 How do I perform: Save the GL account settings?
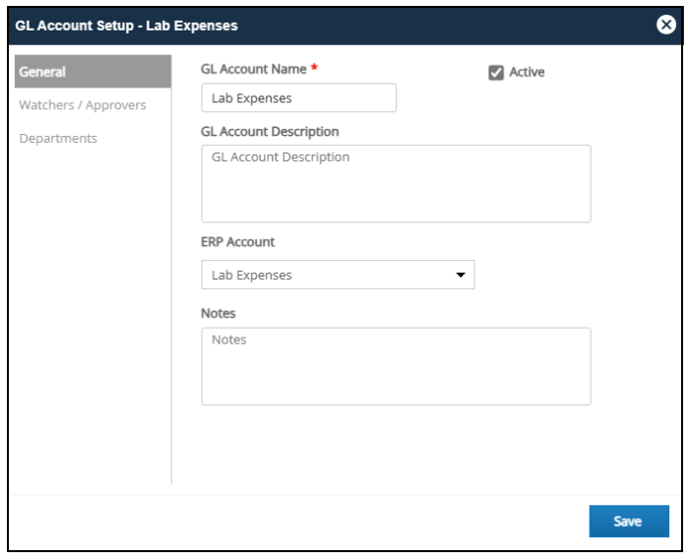pos(629,521)
